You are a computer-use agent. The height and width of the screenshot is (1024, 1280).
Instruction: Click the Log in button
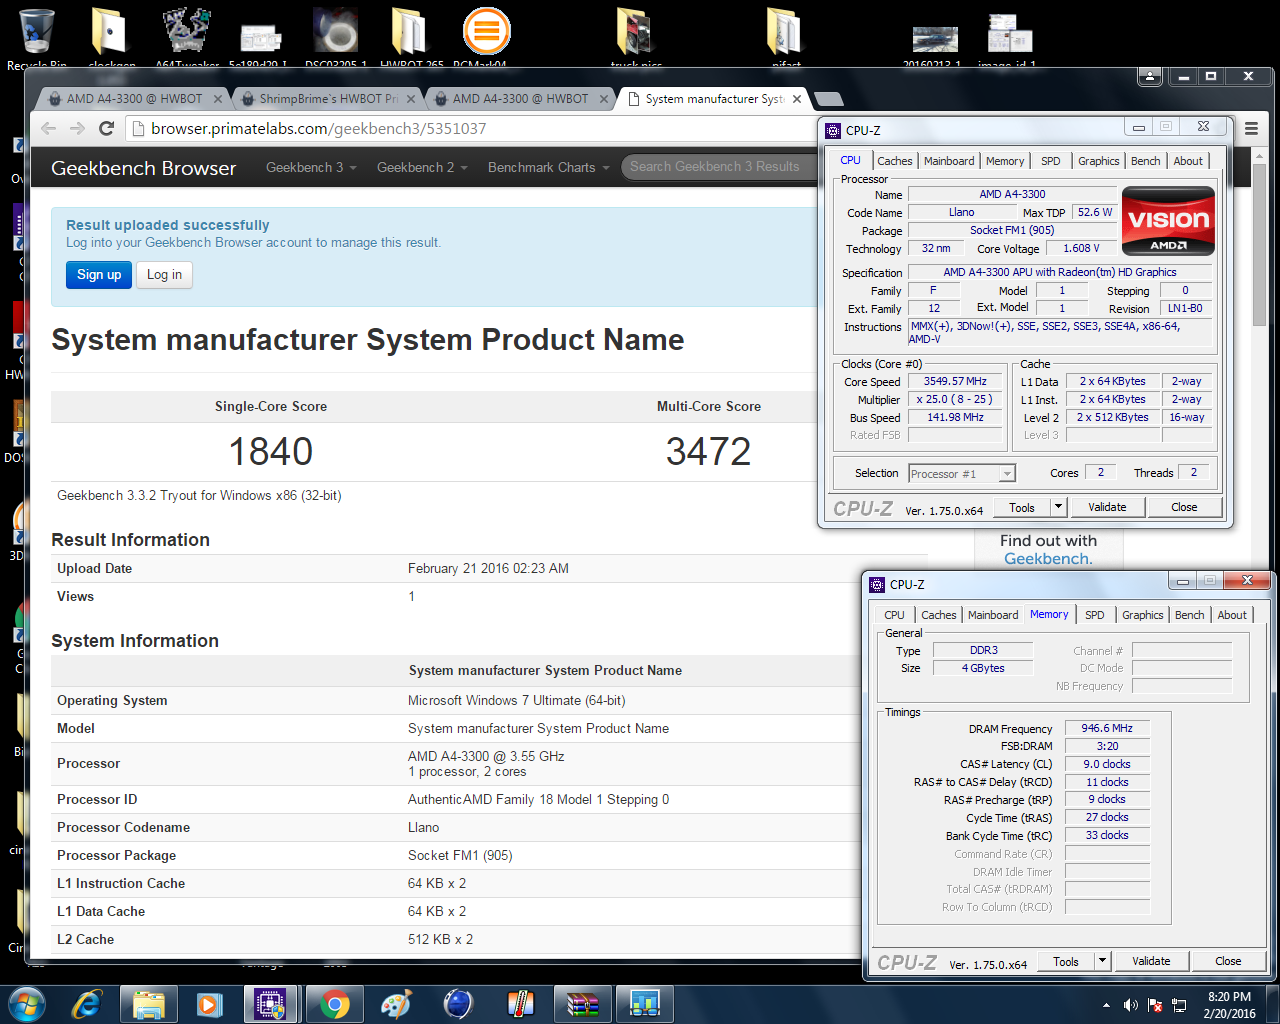(x=165, y=275)
